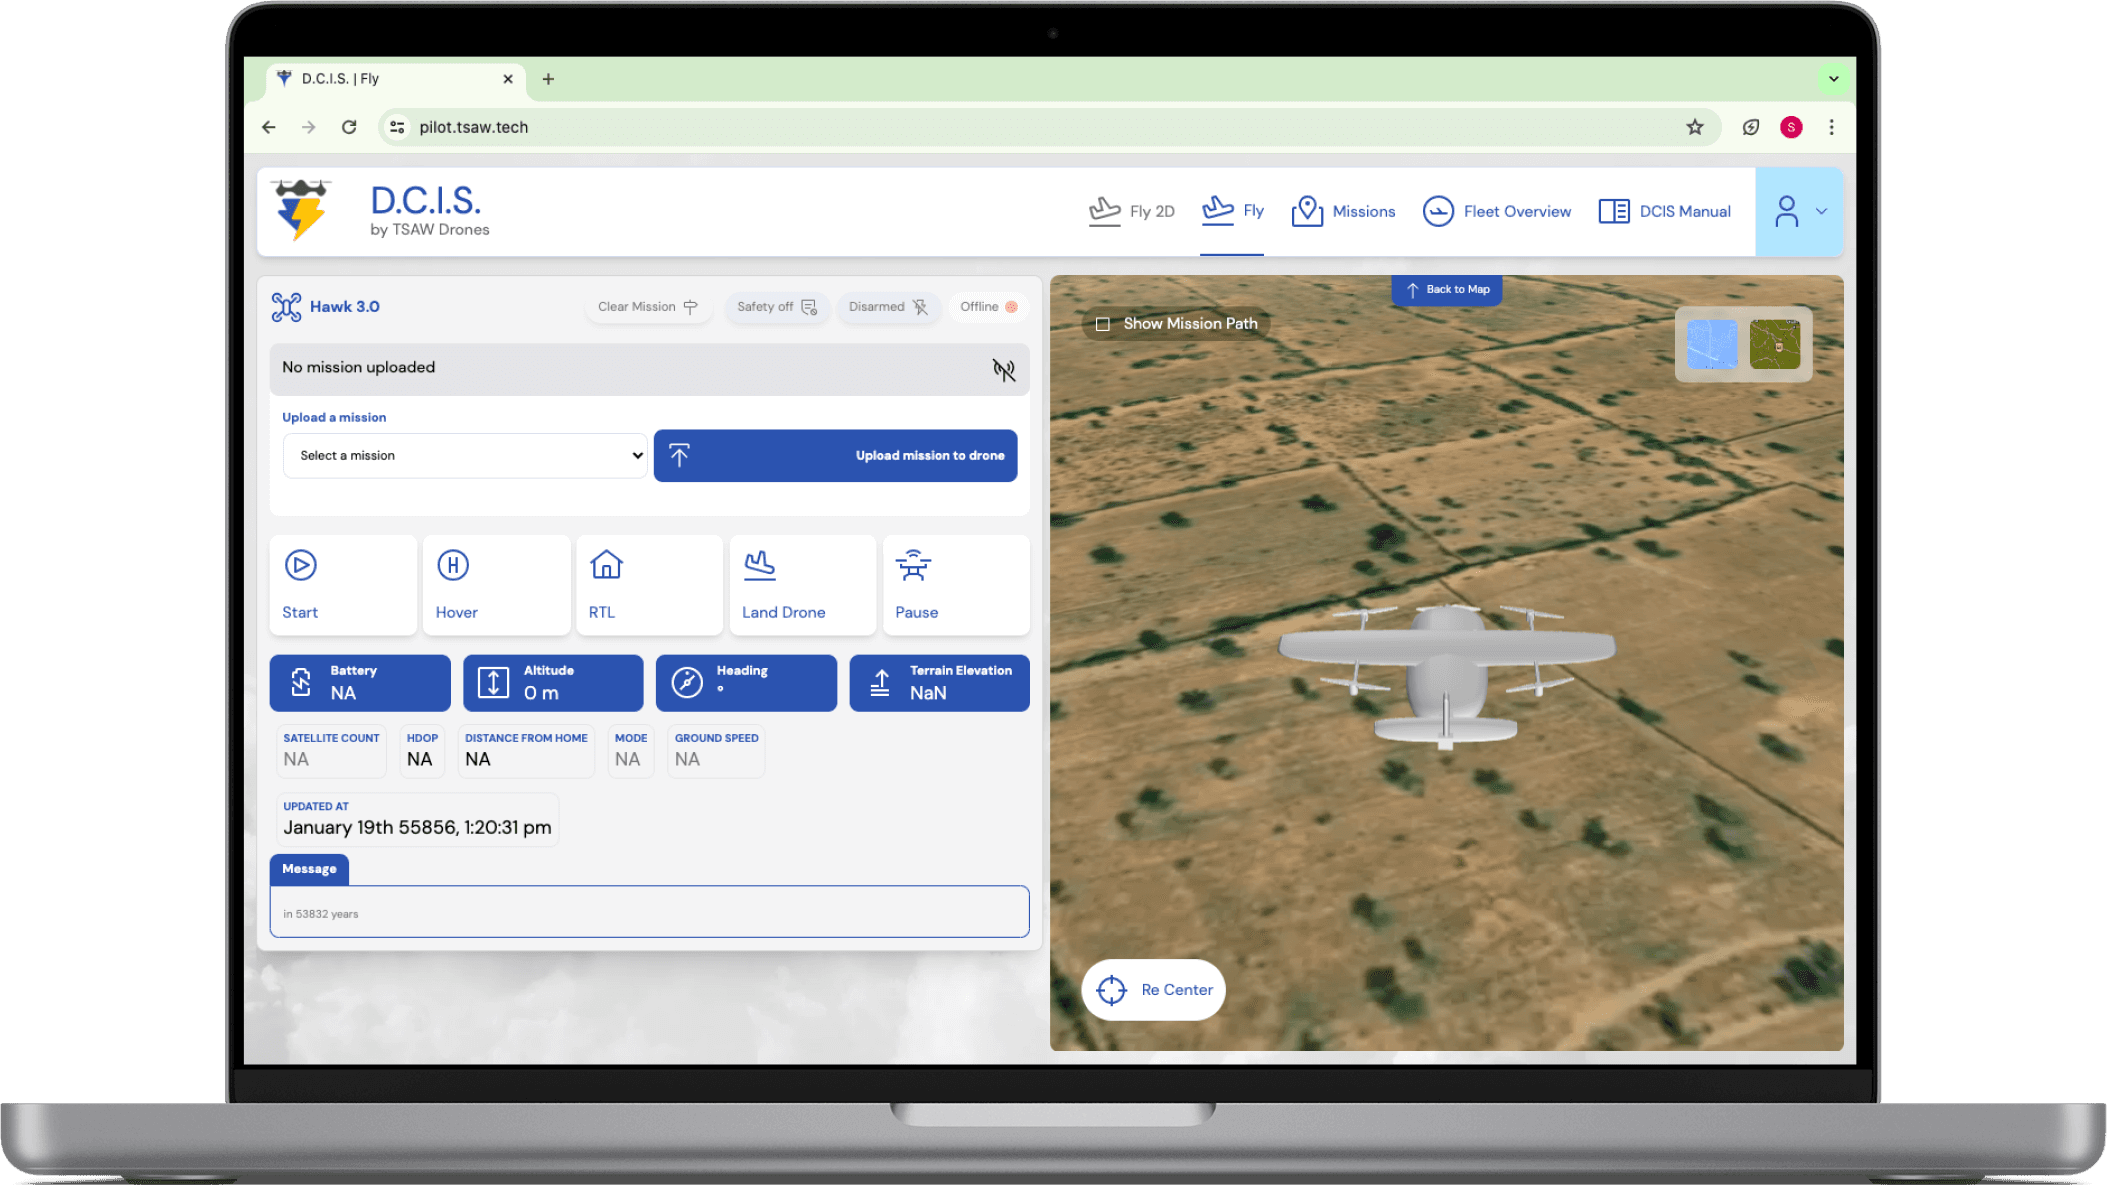This screenshot has height=1185, width=2107.
Task: Toggle the Safety off switch
Action: click(x=777, y=307)
